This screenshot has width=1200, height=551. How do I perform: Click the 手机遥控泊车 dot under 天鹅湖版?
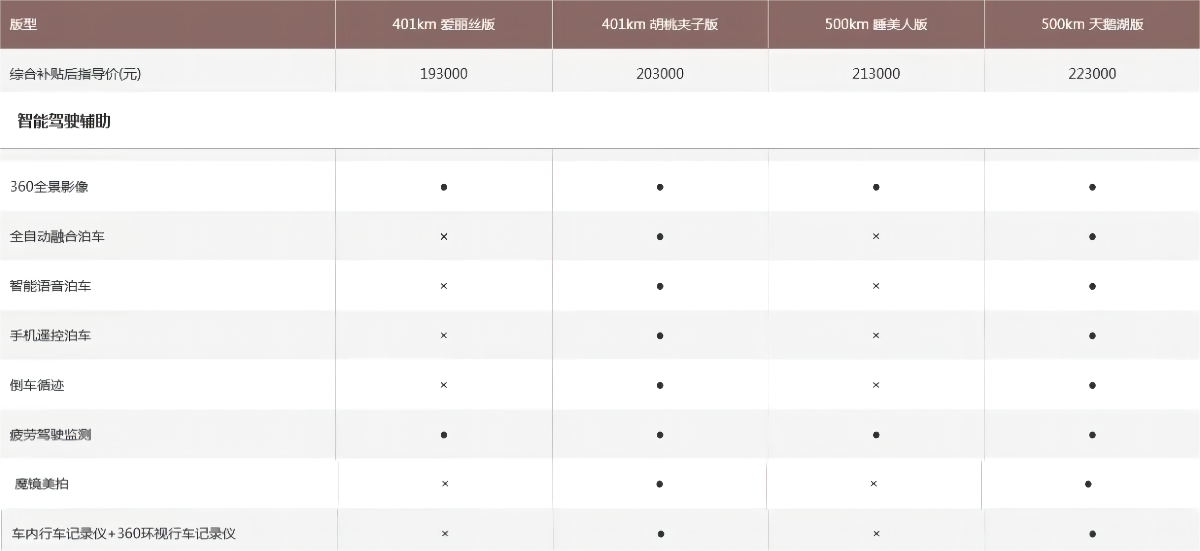(x=1092, y=336)
